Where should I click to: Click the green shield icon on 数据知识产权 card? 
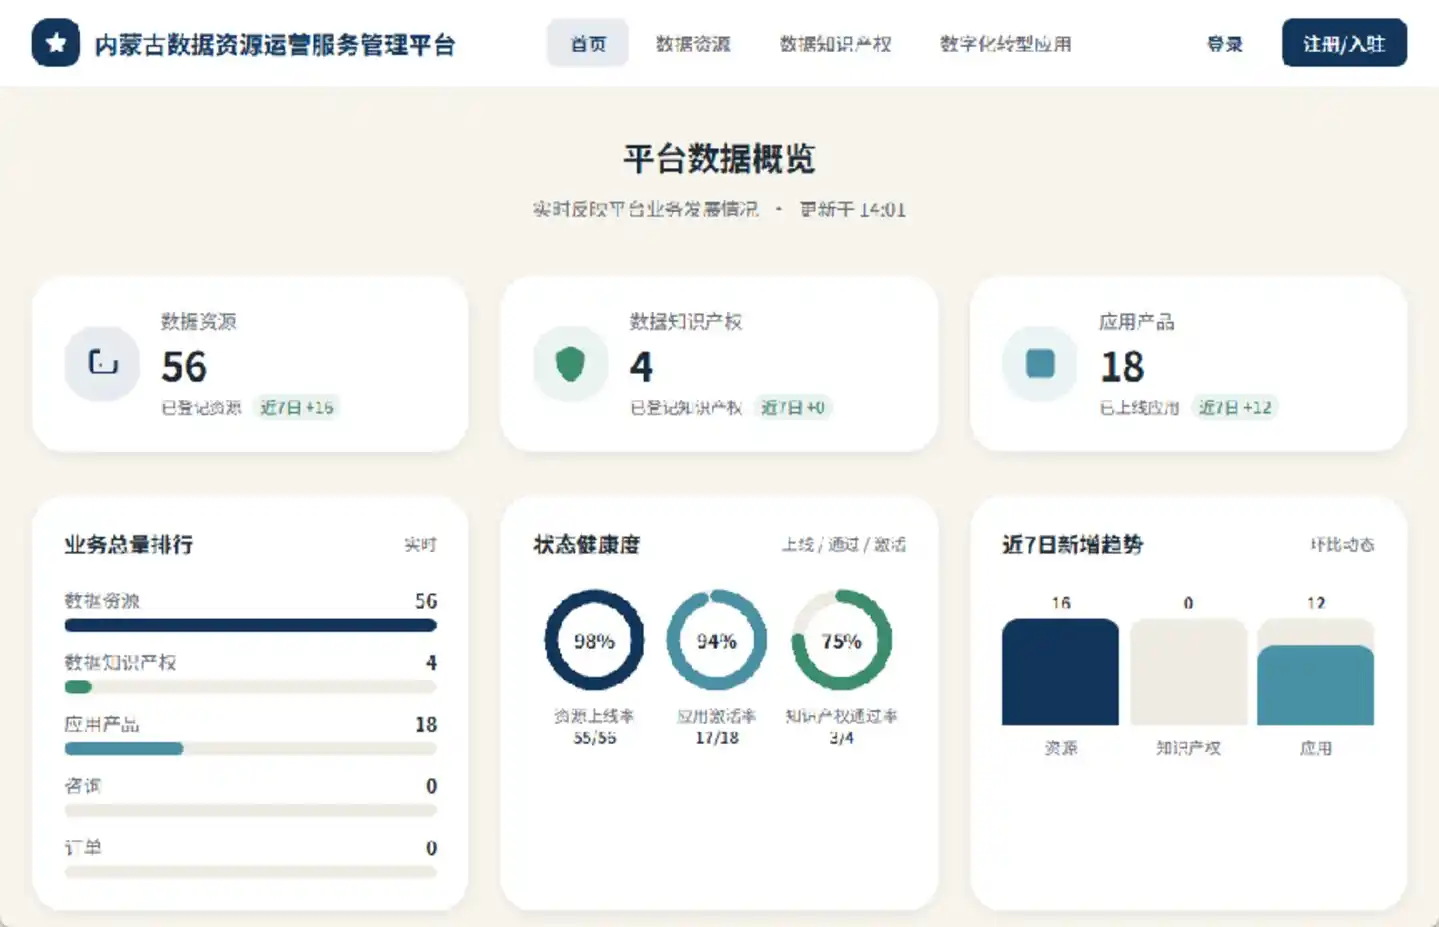570,363
